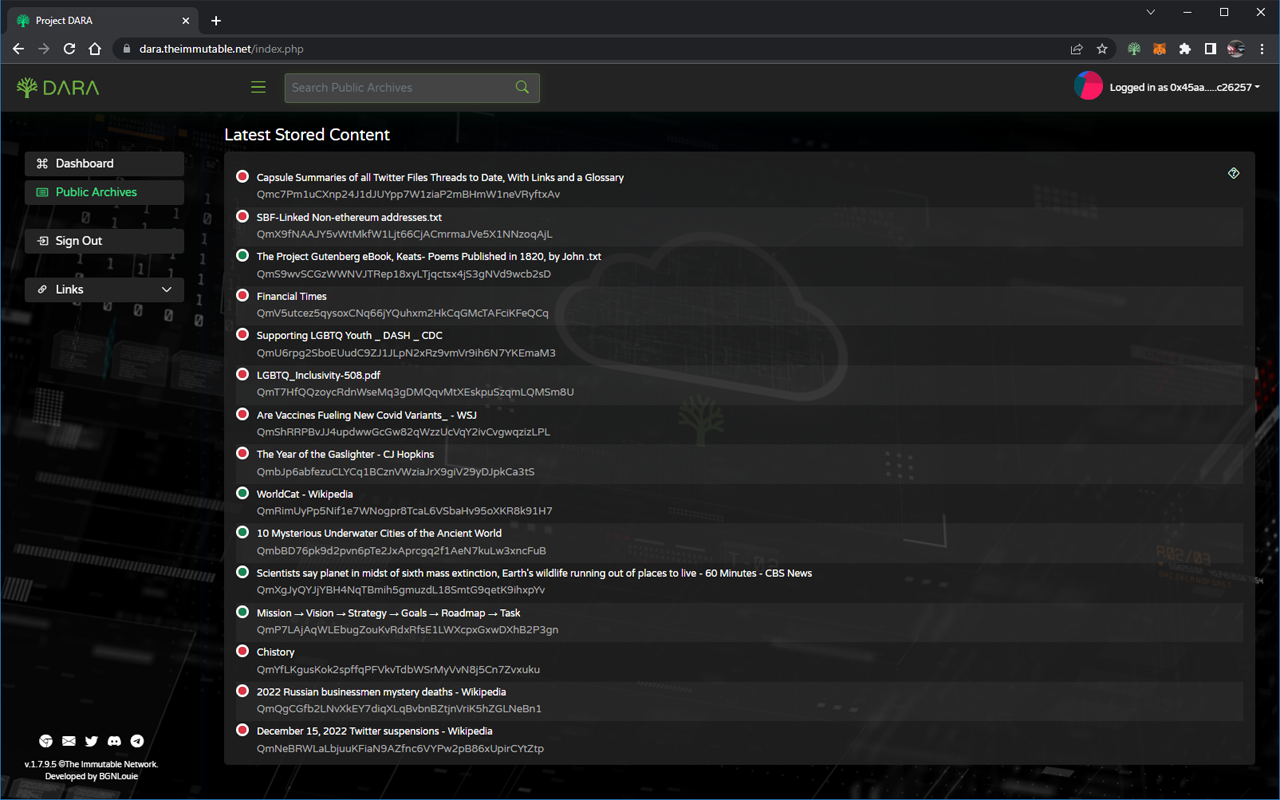Open the Telegram link in sidebar footer
Image resolution: width=1280 pixels, height=800 pixels.
tap(137, 741)
